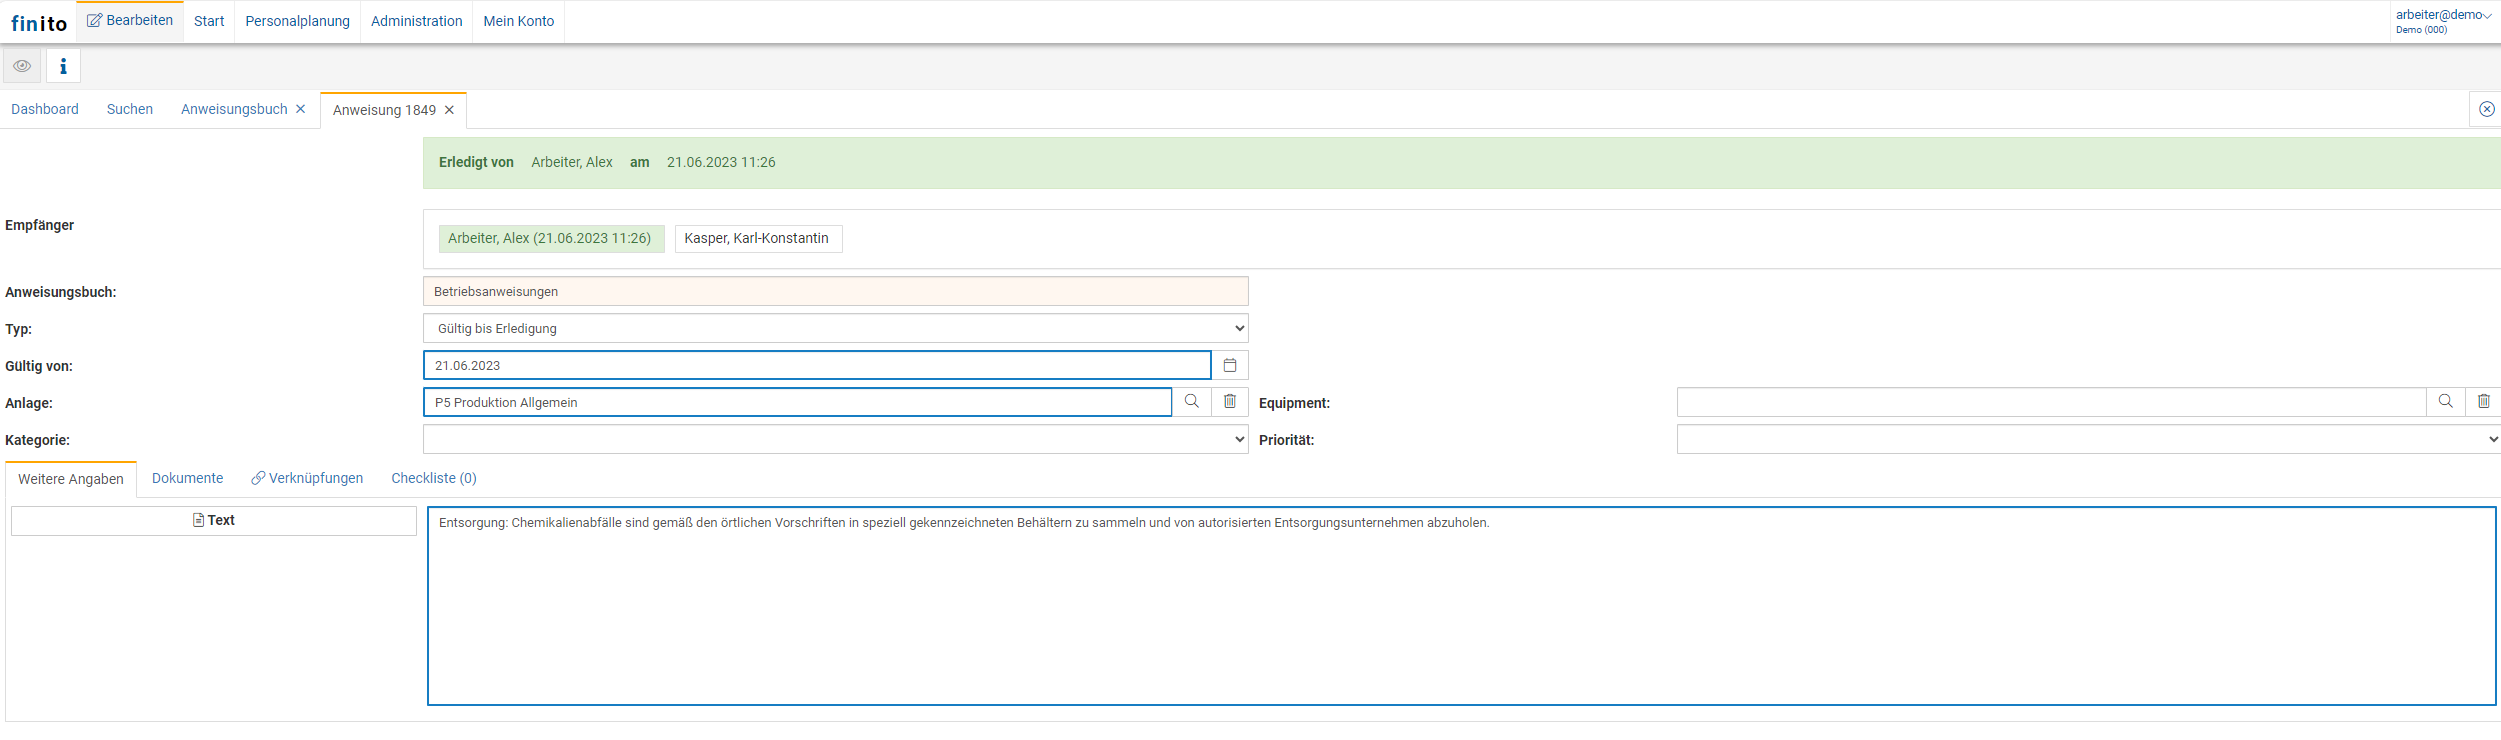Search for Anlage with magnifier icon
Screen dimensions: 2501x740
coord(1191,401)
